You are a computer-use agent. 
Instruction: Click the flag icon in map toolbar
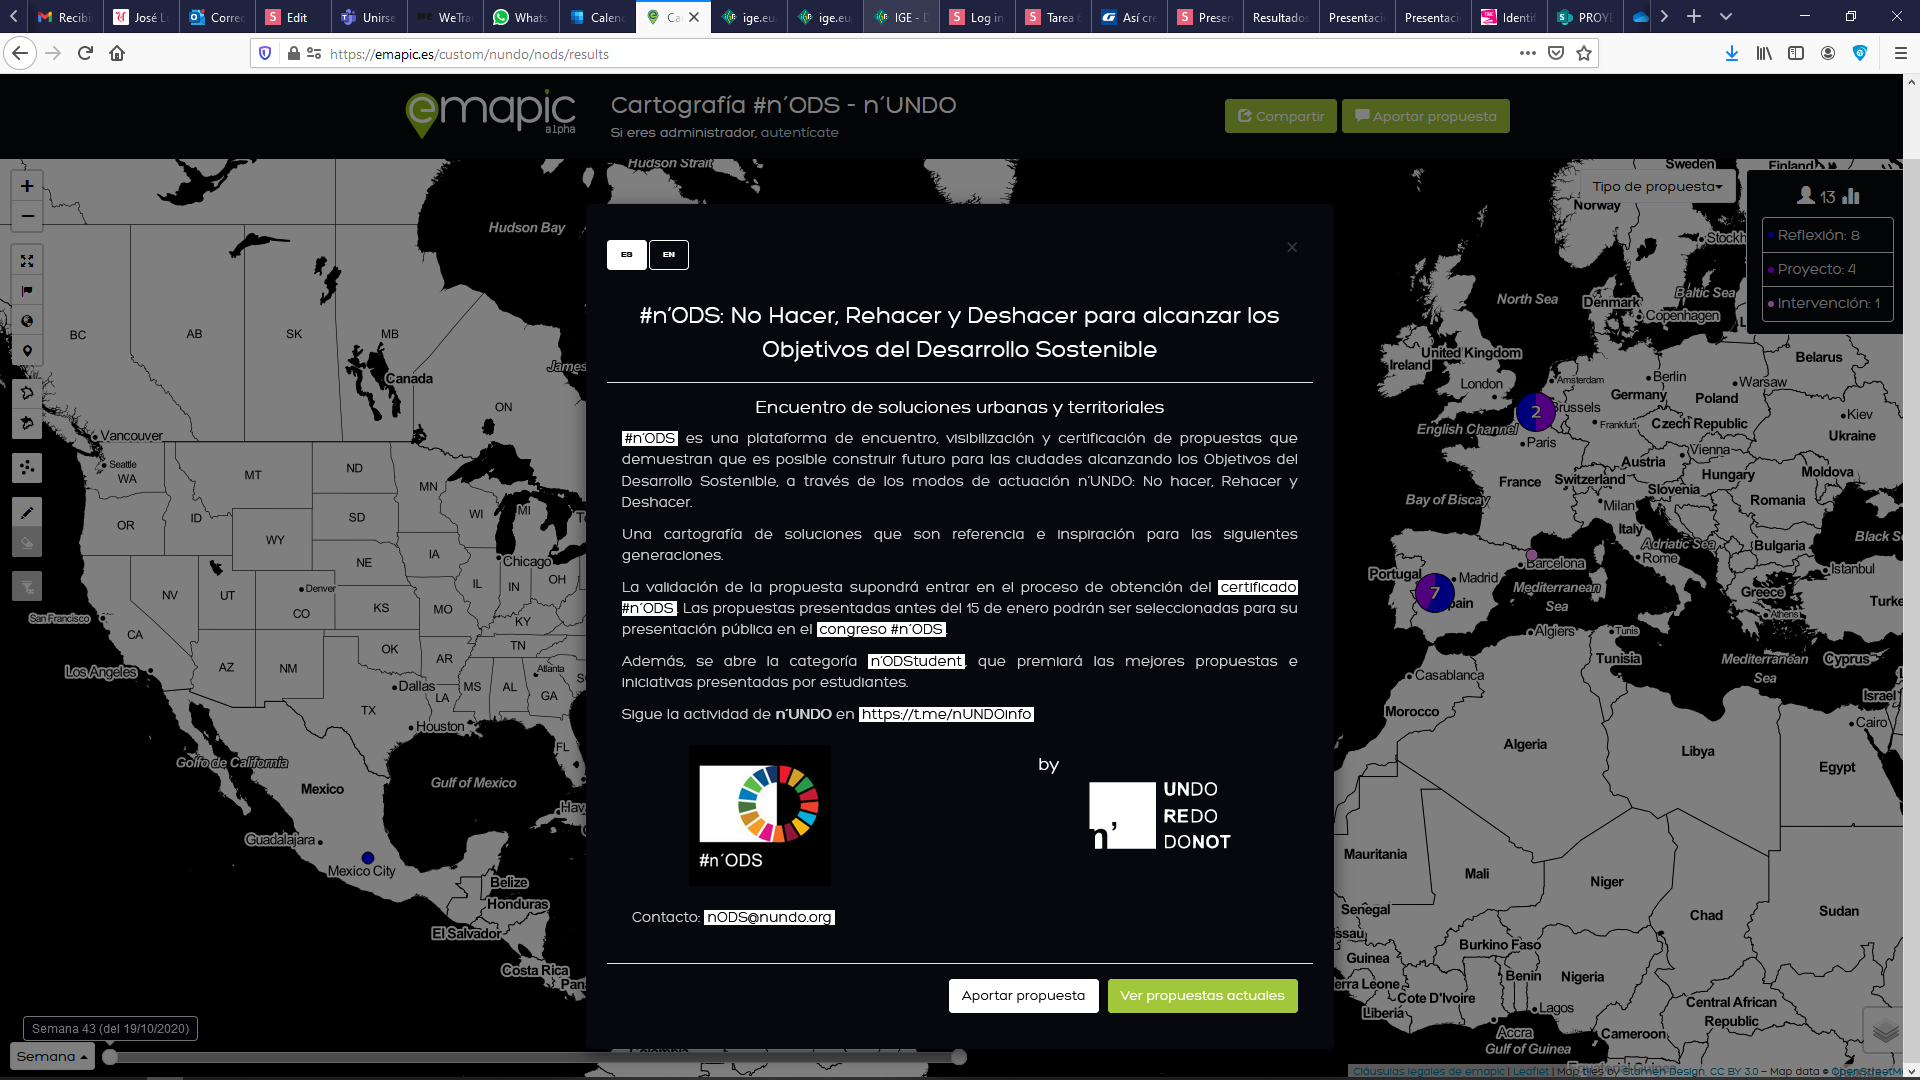pos(27,291)
